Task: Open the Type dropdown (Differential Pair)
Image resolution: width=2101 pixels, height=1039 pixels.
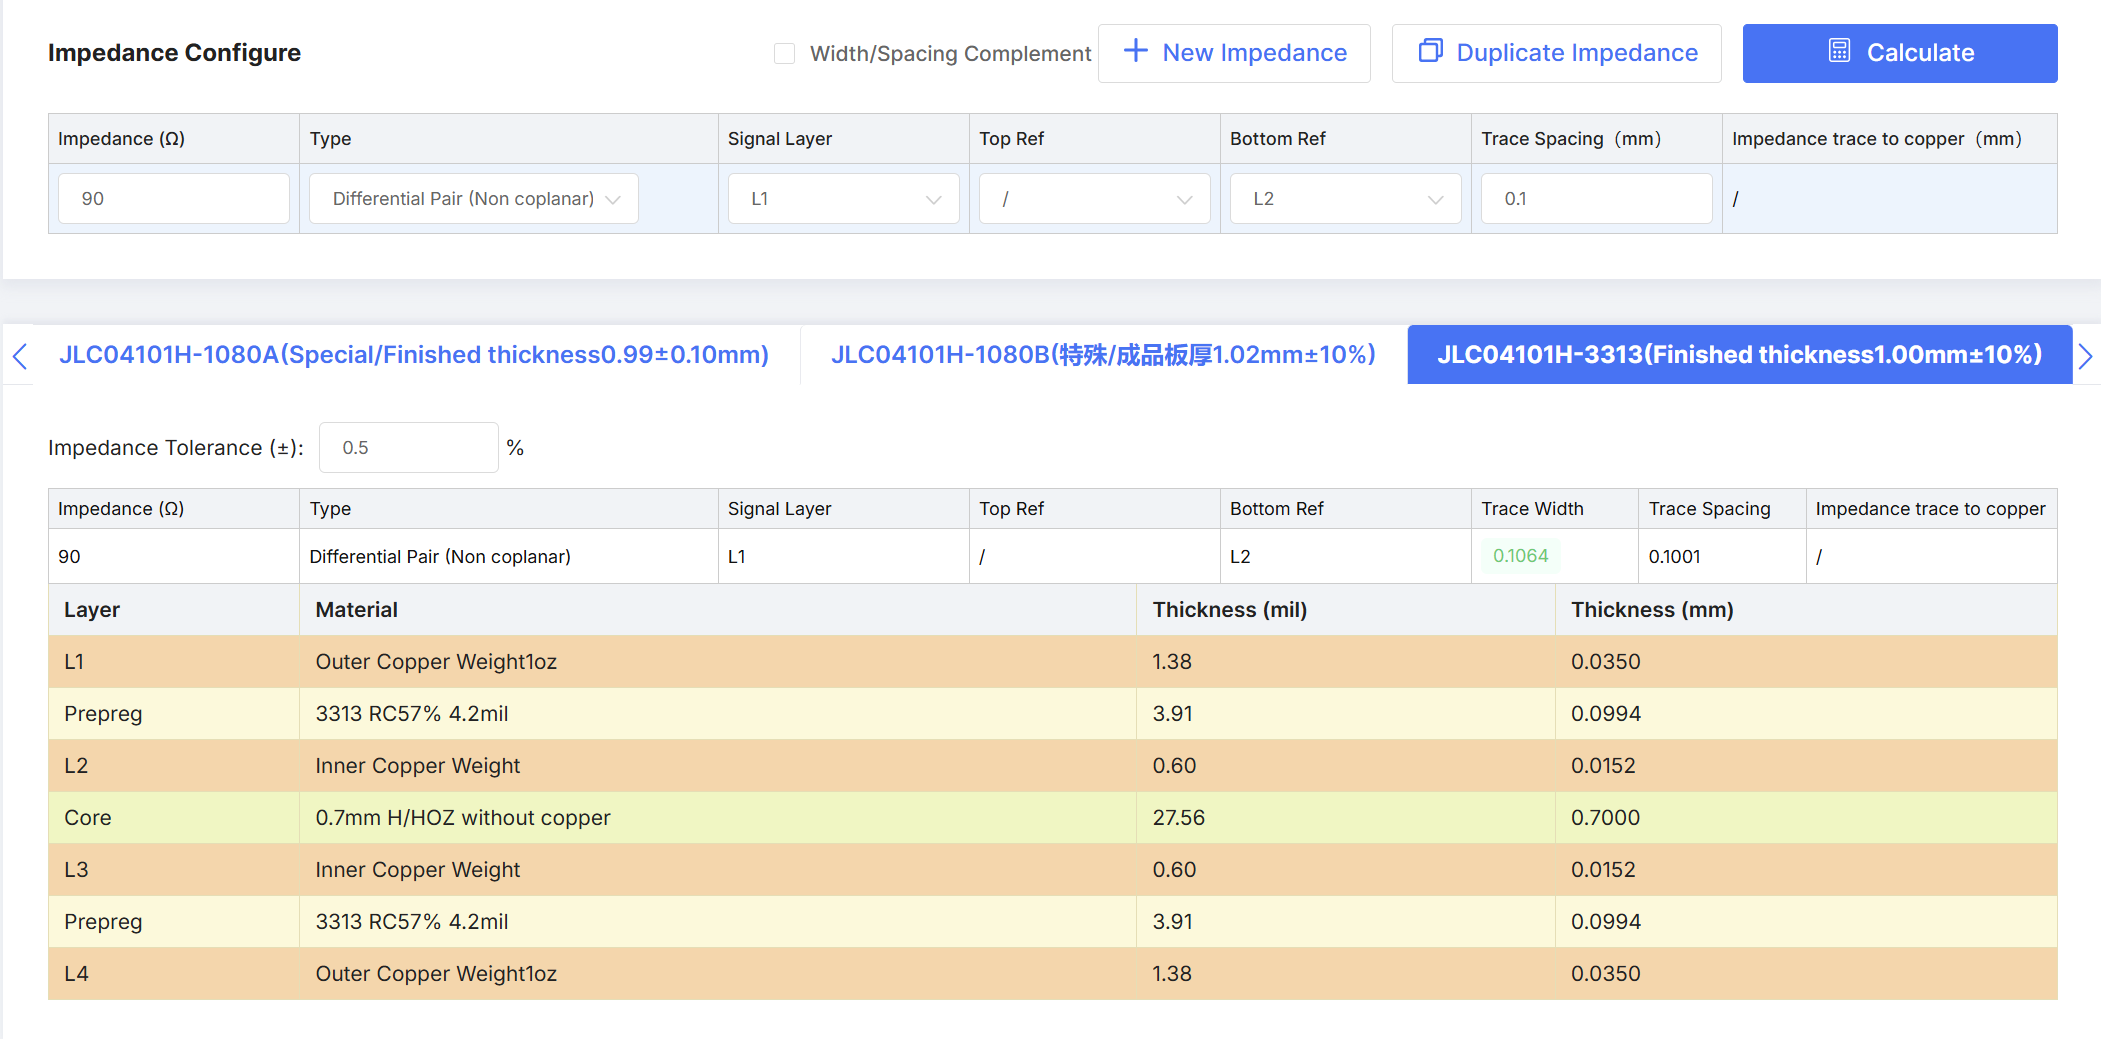Action: tap(474, 199)
